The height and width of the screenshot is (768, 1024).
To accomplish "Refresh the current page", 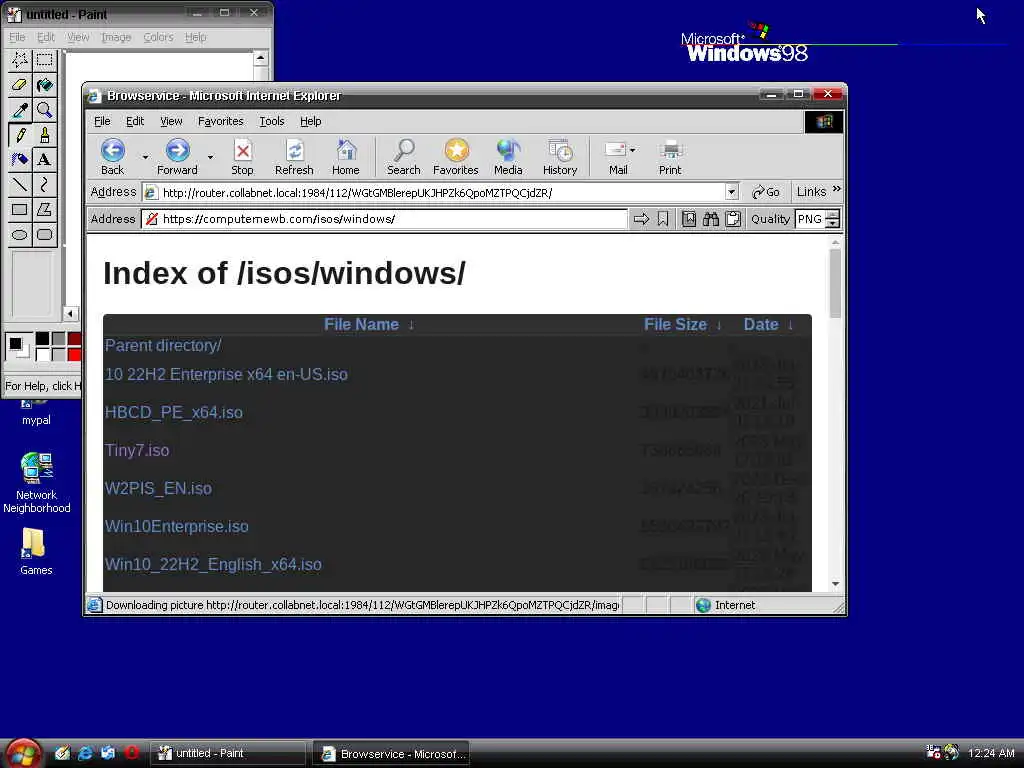I will click(295, 157).
